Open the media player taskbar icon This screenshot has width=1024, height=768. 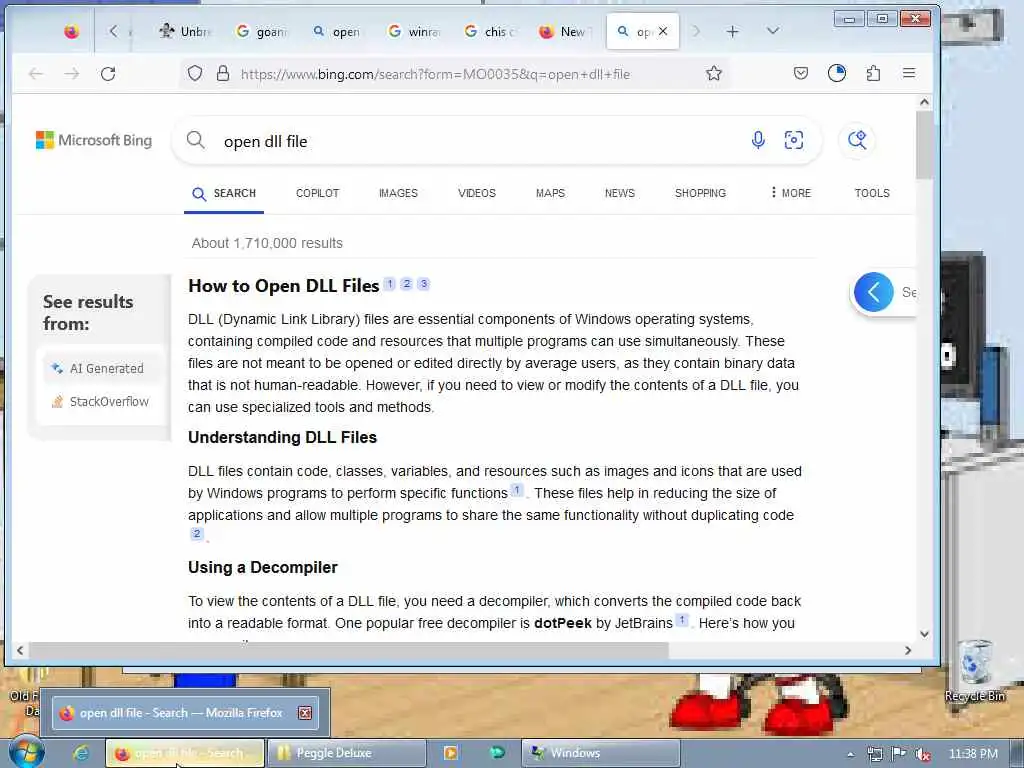click(x=450, y=753)
